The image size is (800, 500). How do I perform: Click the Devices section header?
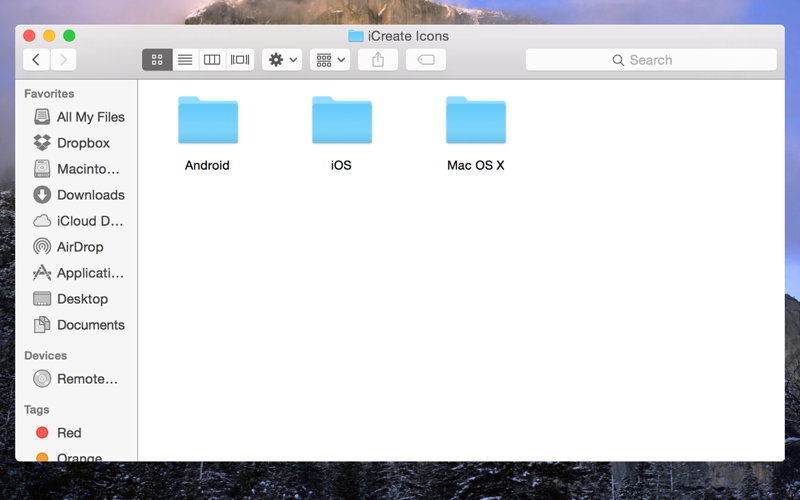coord(45,356)
